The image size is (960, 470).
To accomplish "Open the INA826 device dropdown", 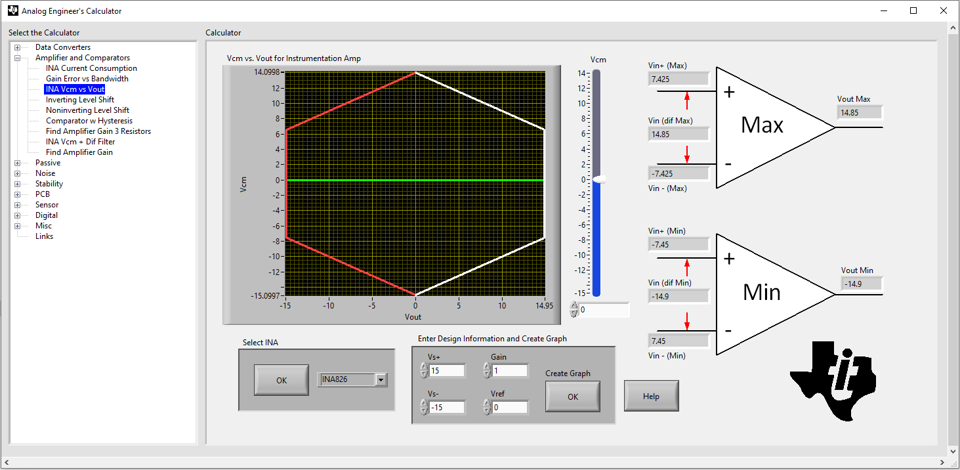I will (x=381, y=379).
